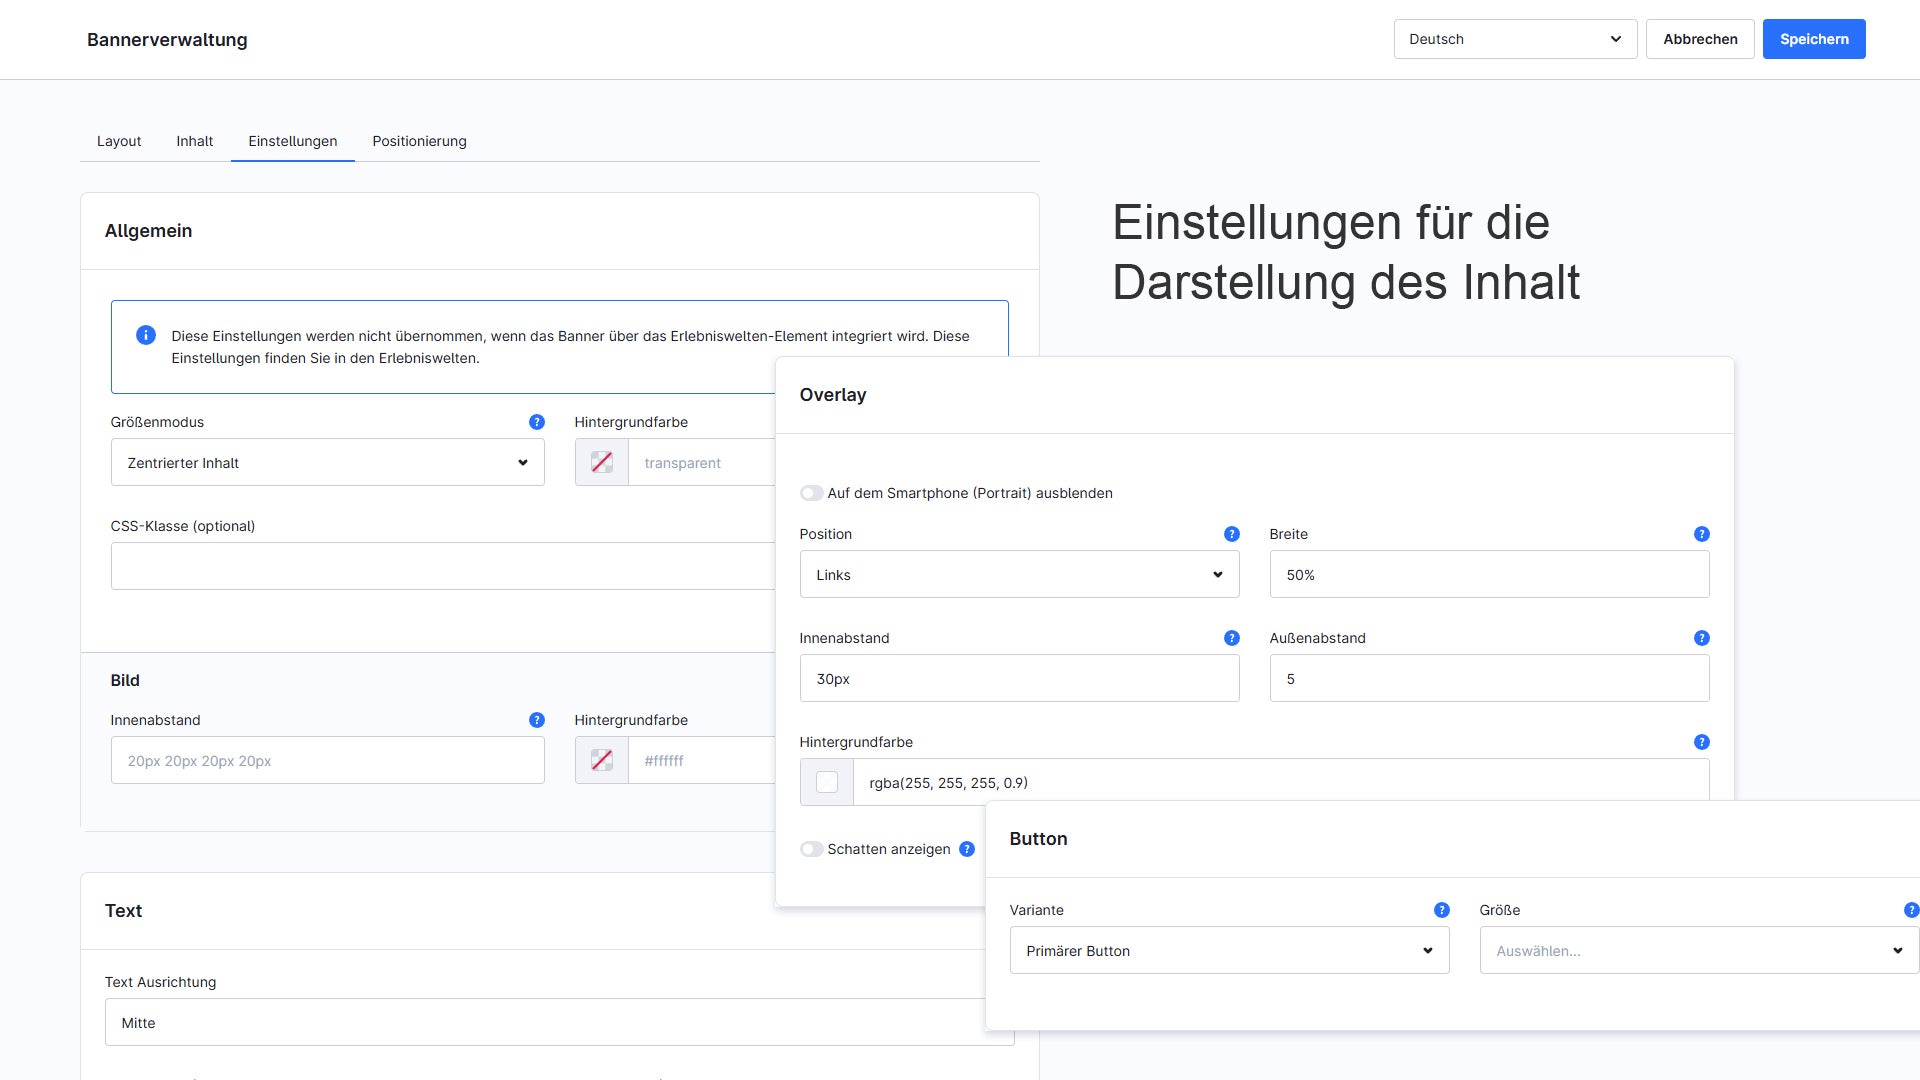This screenshot has height=1080, width=1920.
Task: Click the Abbrechen button
Action: tap(1700, 39)
